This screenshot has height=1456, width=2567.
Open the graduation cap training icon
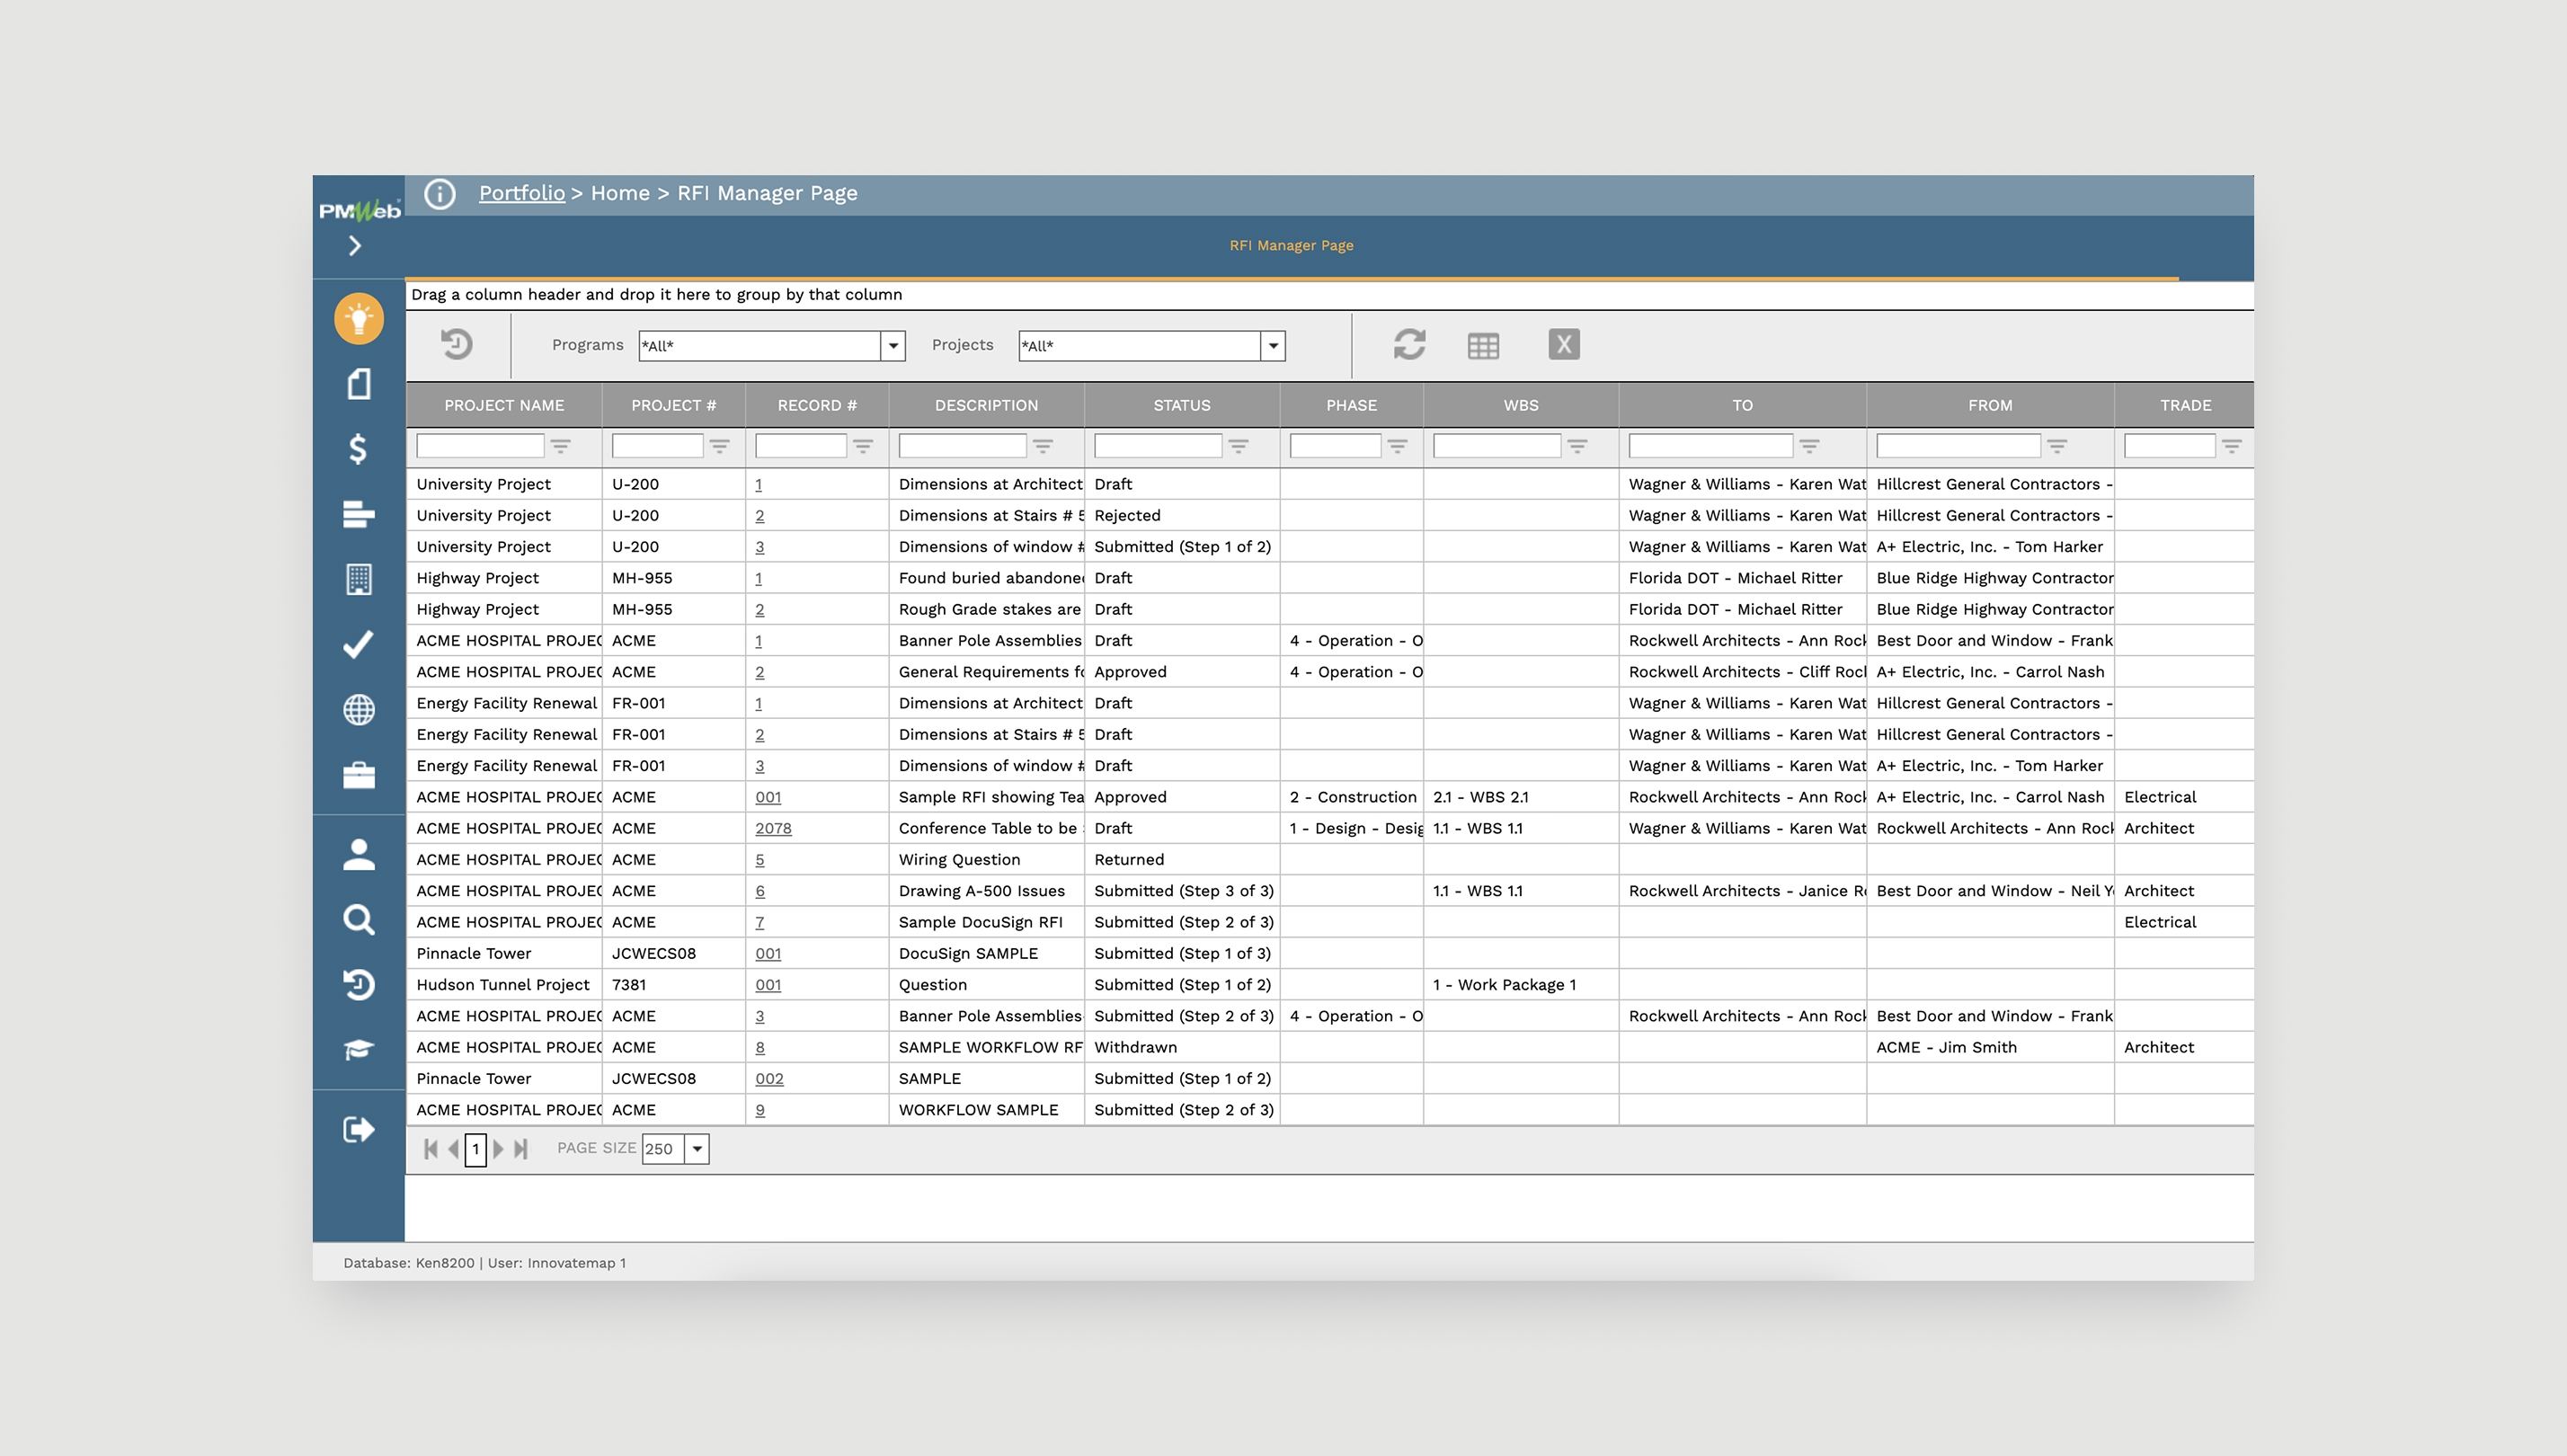(359, 1049)
